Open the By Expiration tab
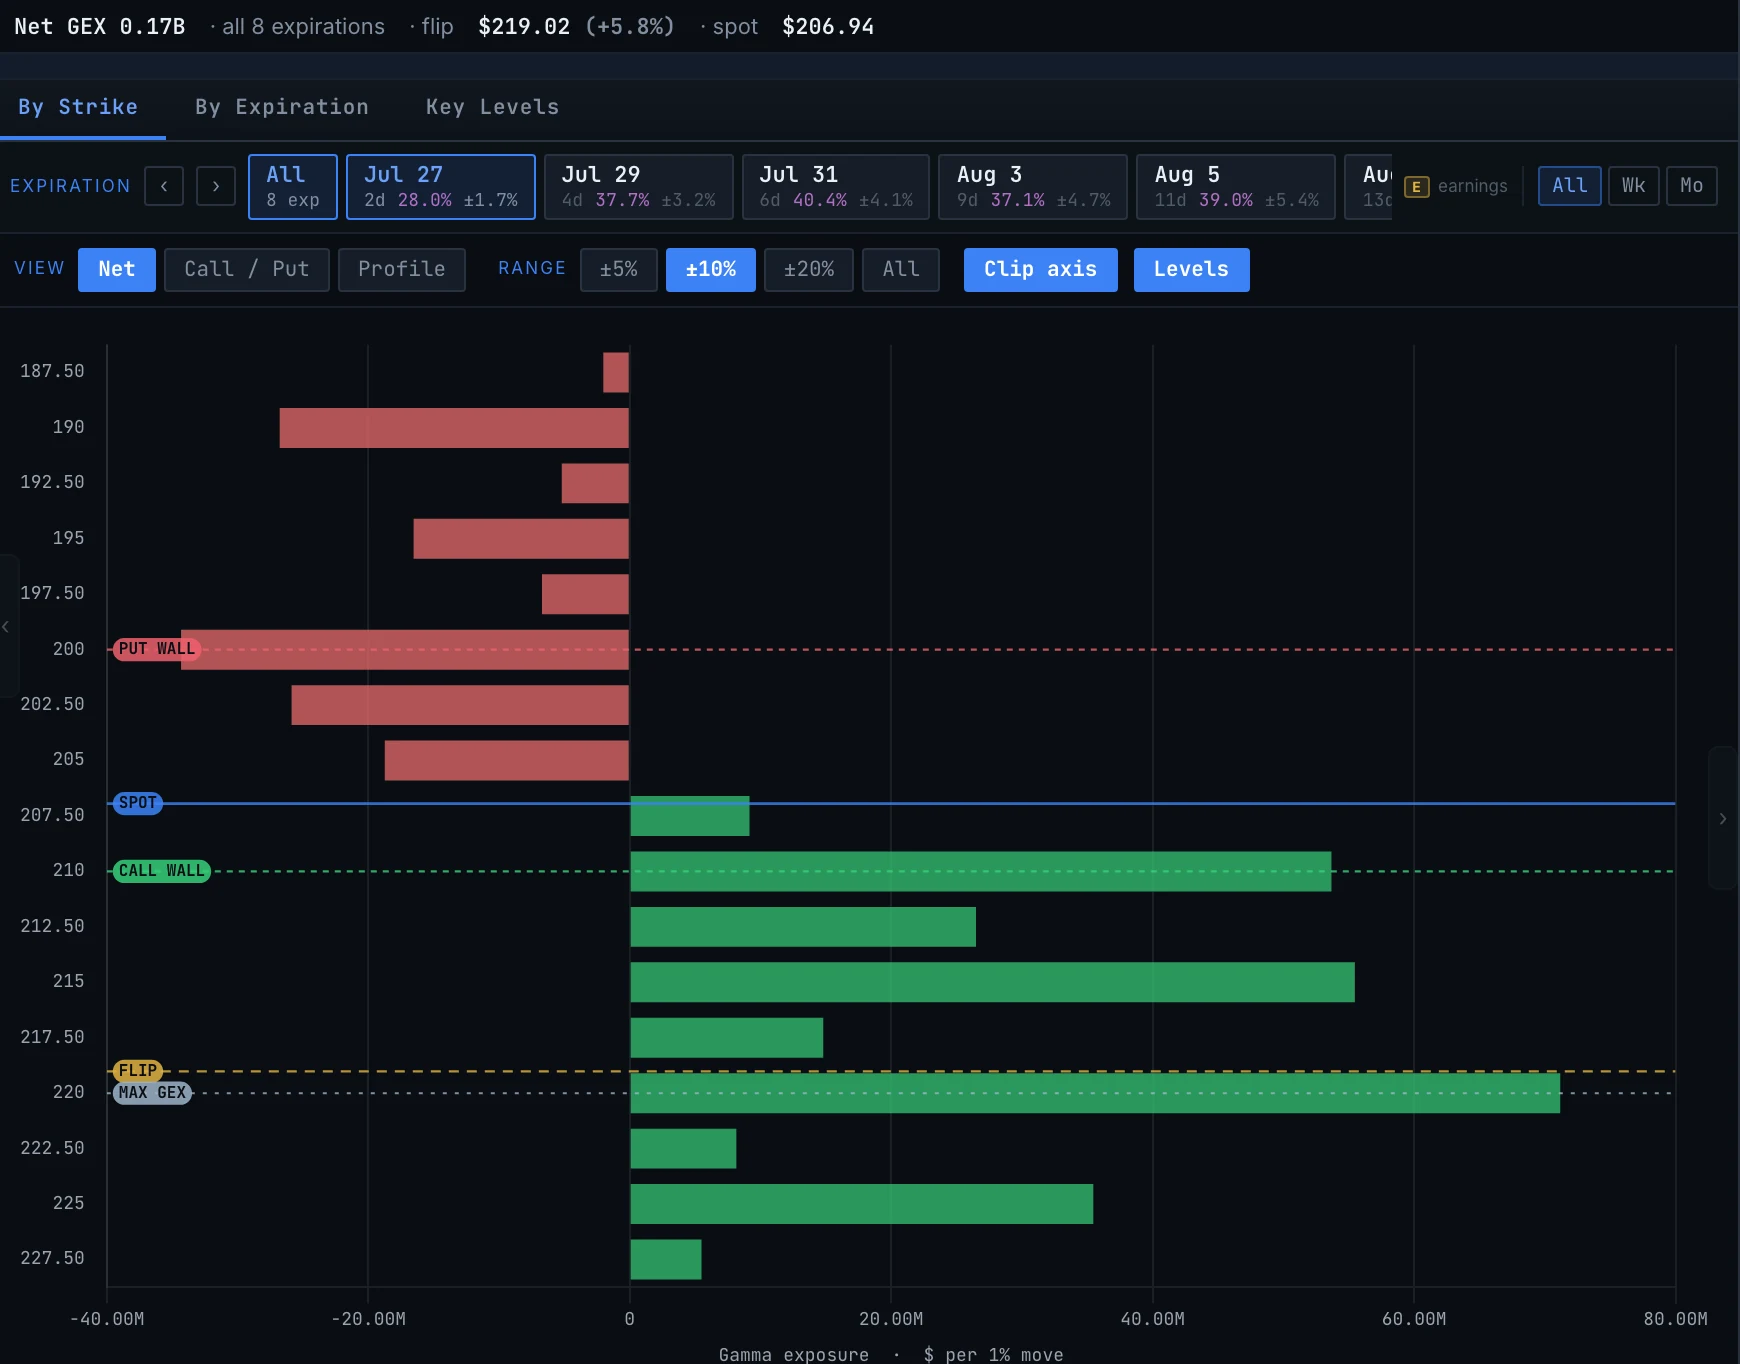 (x=282, y=107)
